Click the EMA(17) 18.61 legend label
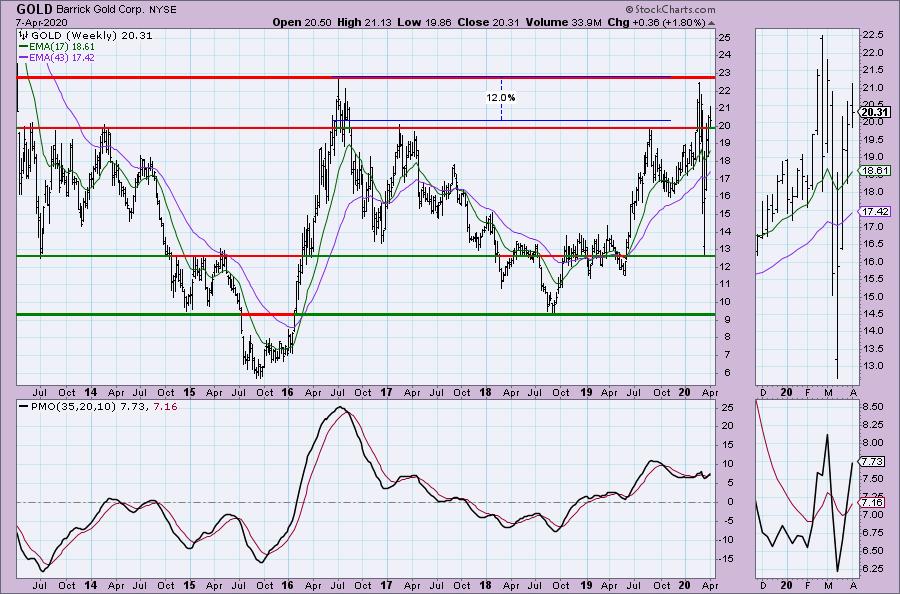The height and width of the screenshot is (594, 900). pos(62,46)
